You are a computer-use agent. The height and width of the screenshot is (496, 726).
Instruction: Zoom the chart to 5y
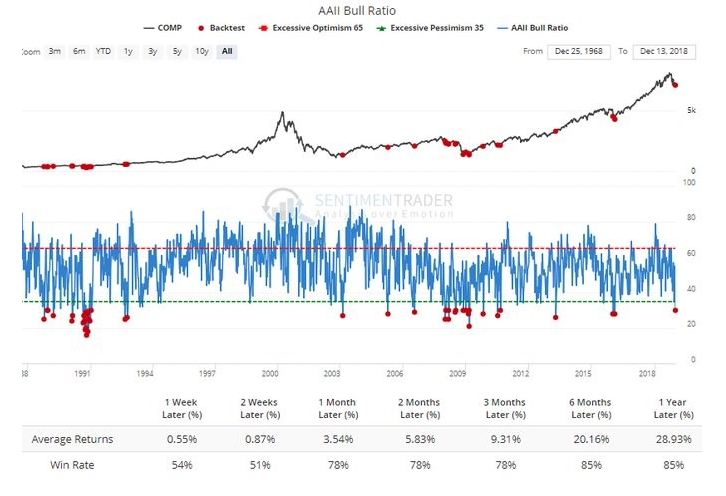click(x=176, y=51)
